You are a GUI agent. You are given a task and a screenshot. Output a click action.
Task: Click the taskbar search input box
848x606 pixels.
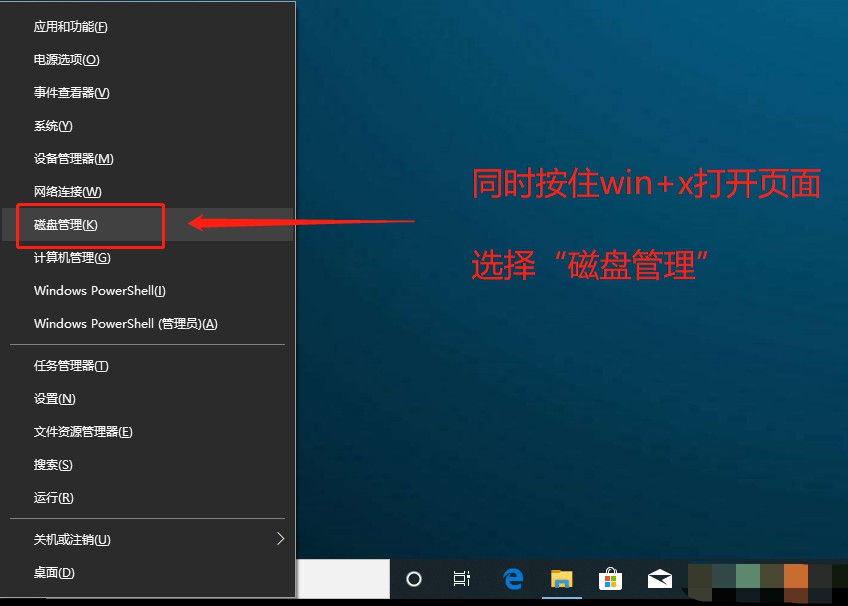(345, 578)
